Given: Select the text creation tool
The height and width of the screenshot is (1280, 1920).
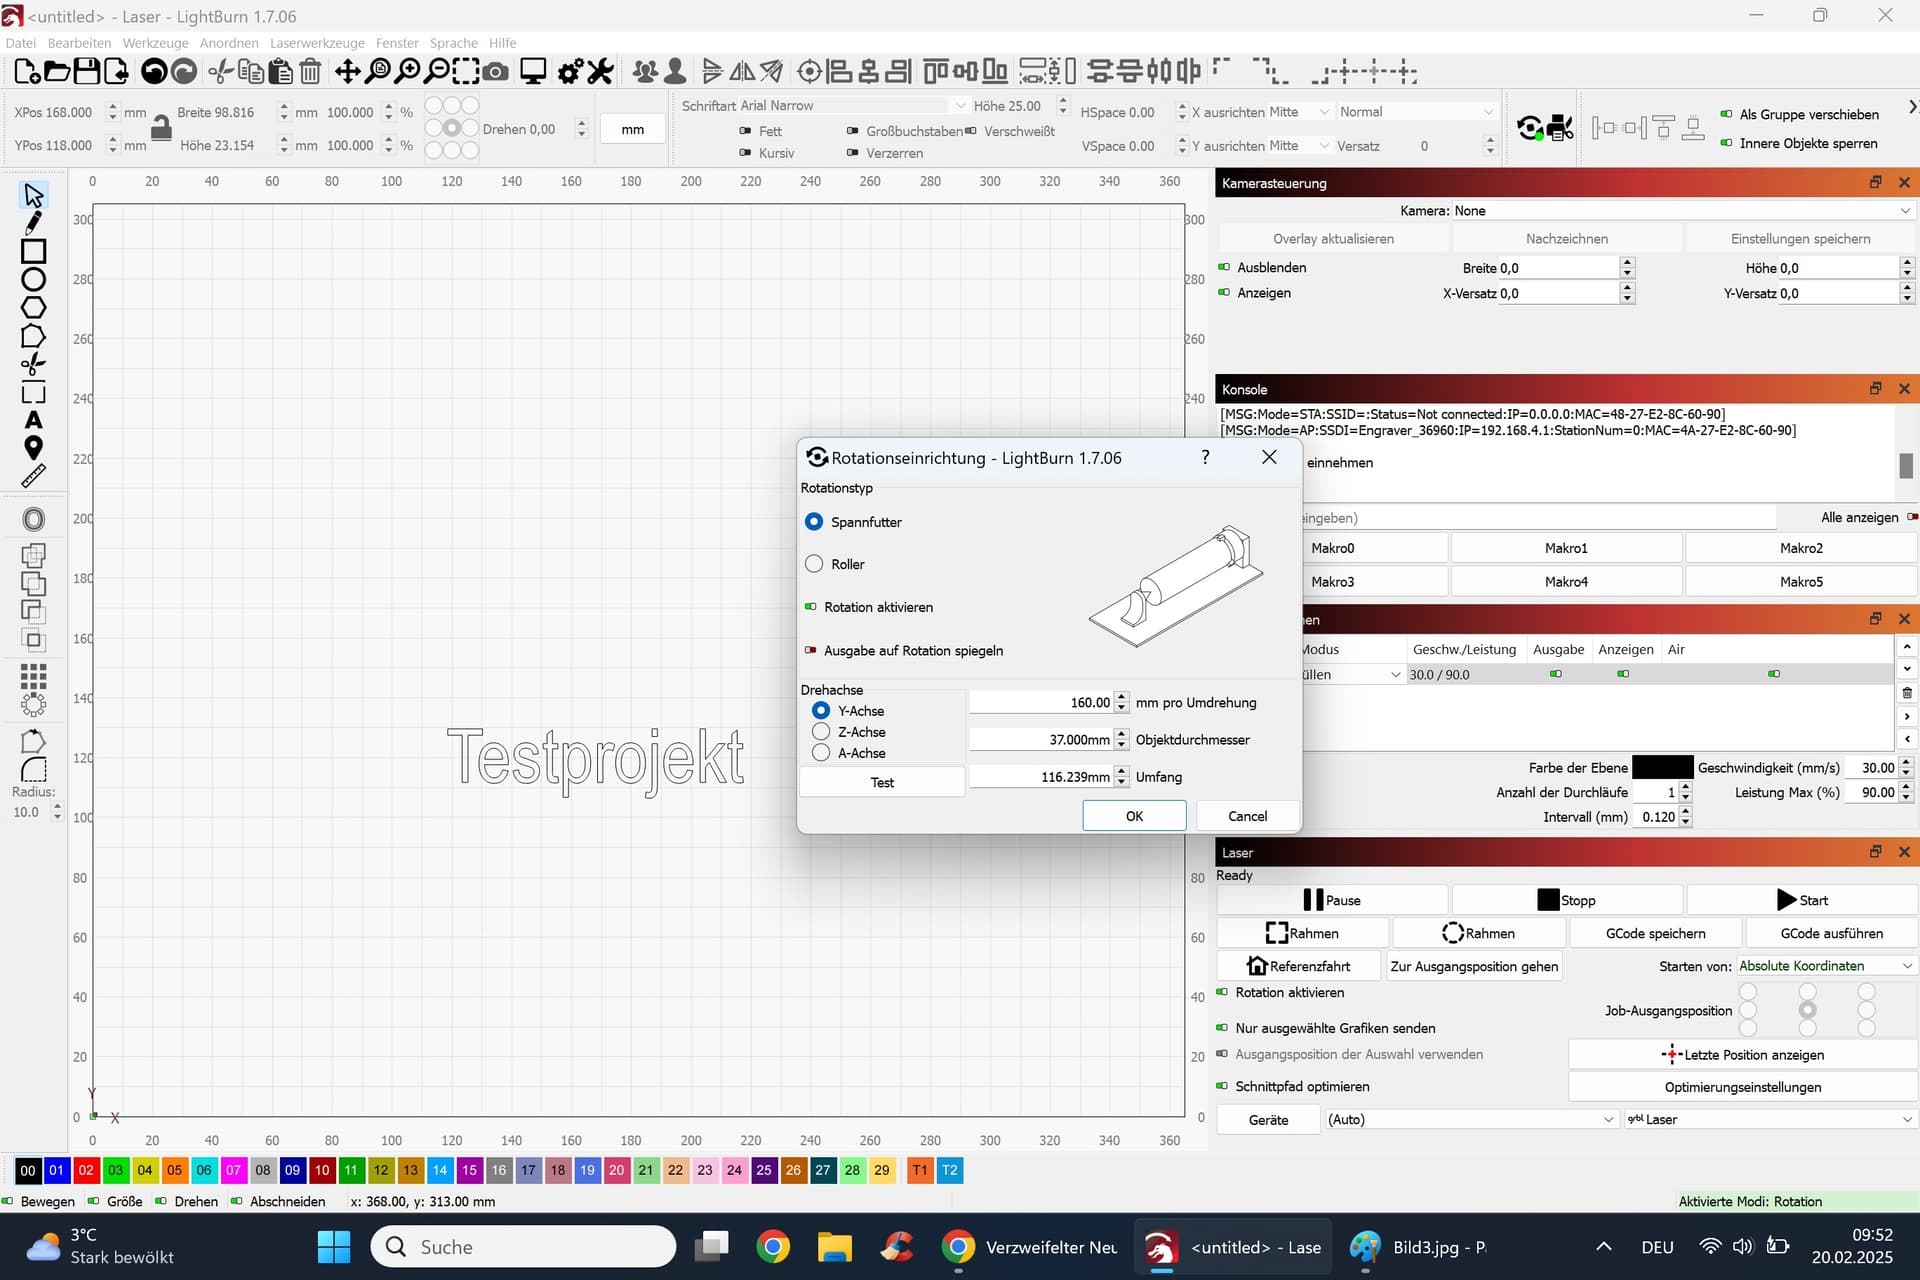Looking at the screenshot, I should click(33, 420).
